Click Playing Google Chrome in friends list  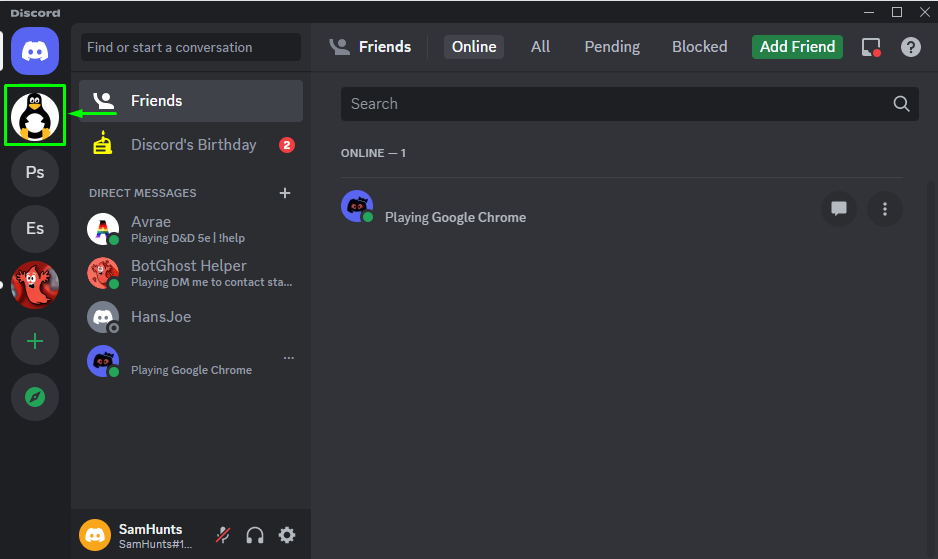point(455,217)
